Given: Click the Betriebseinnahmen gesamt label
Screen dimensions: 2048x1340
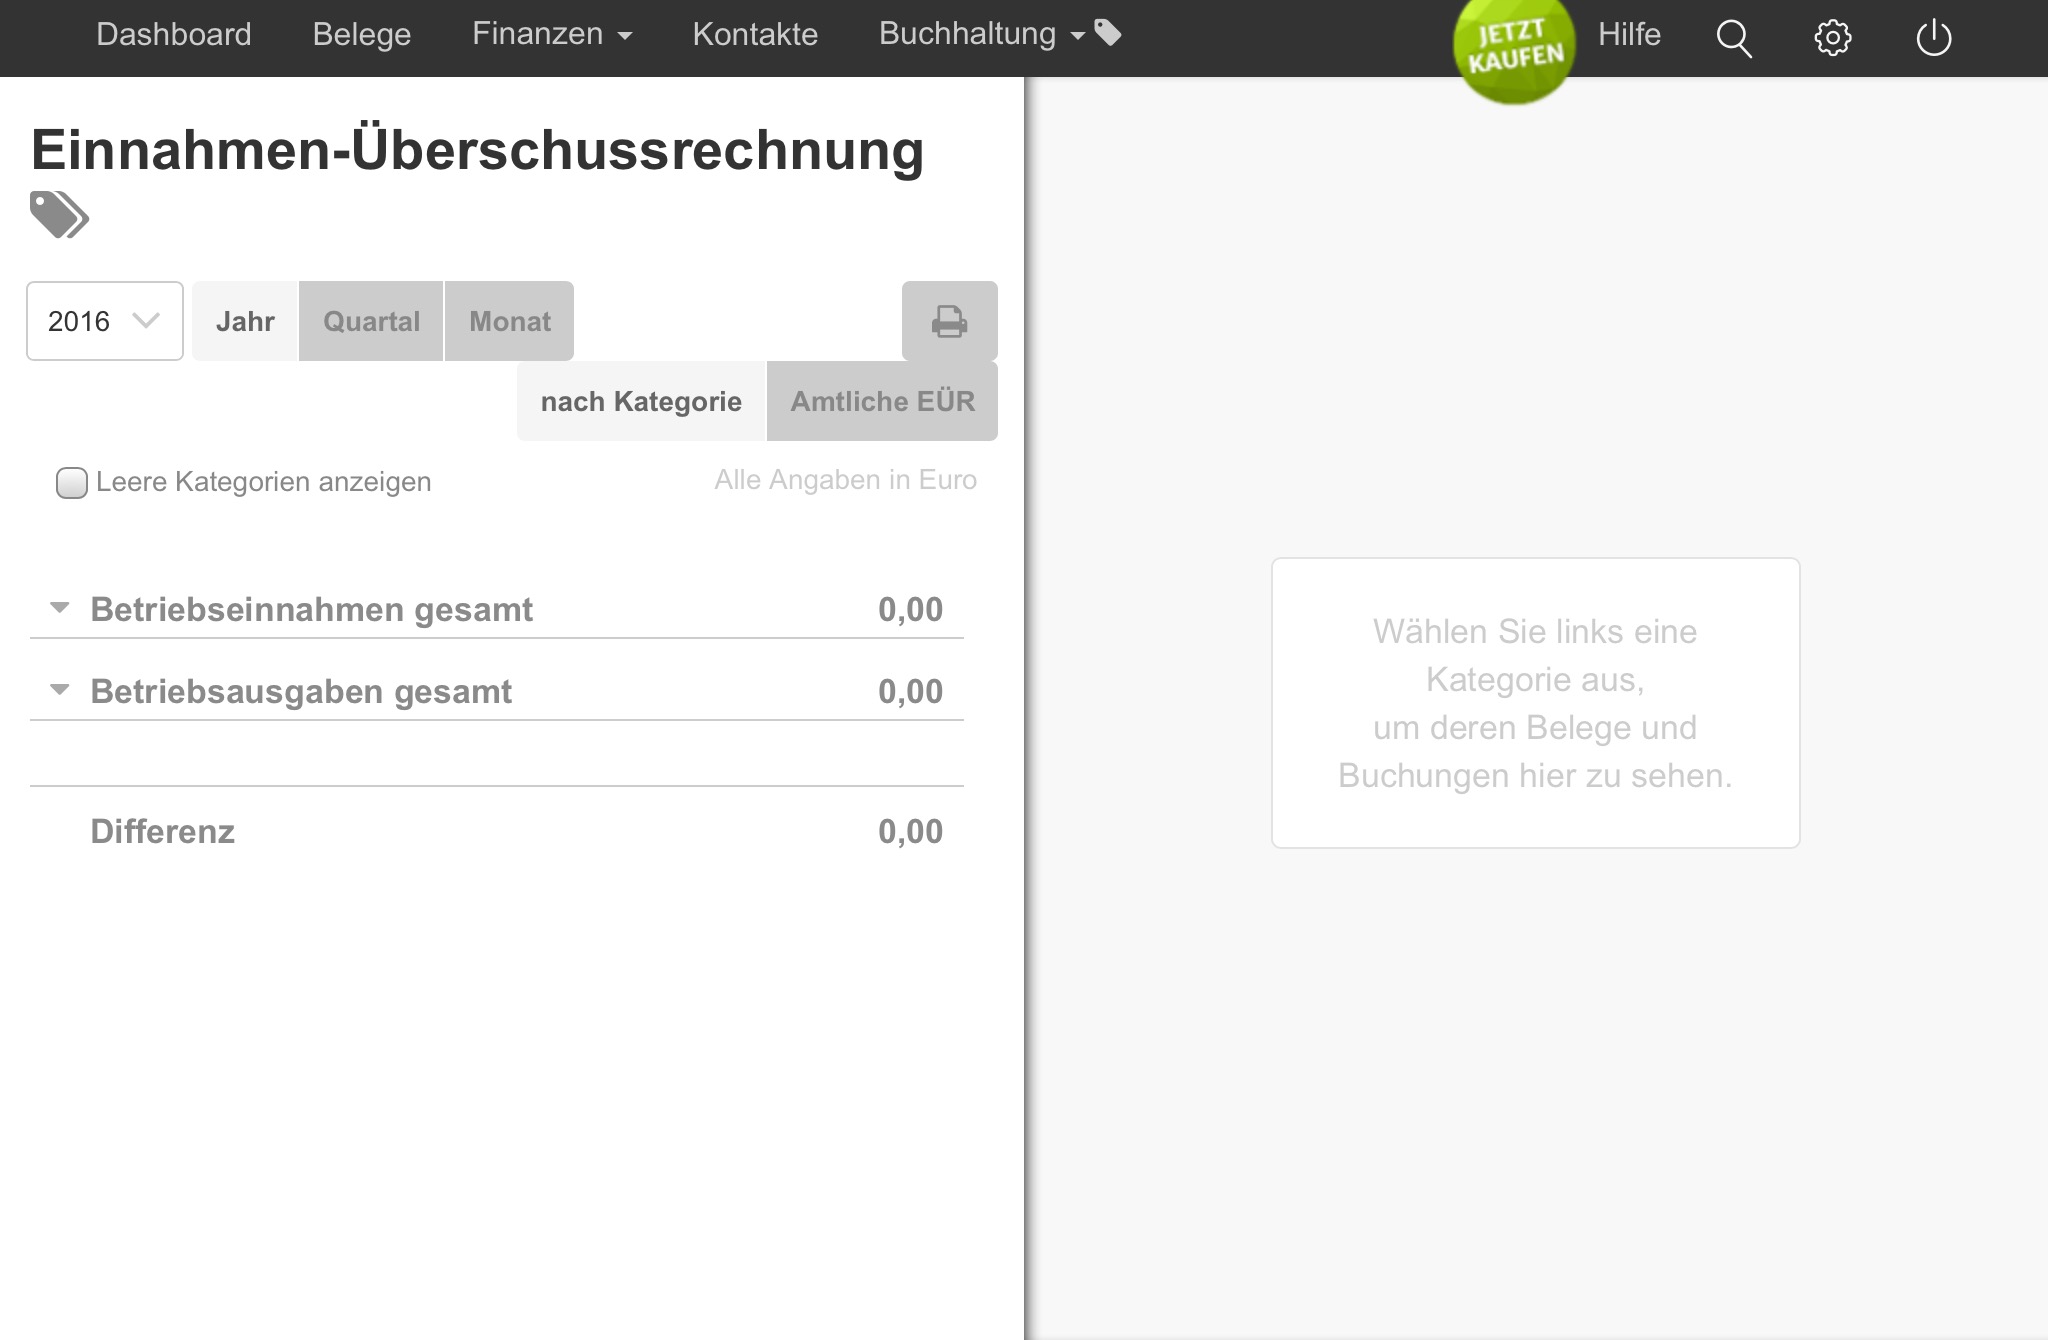Looking at the screenshot, I should [x=311, y=609].
